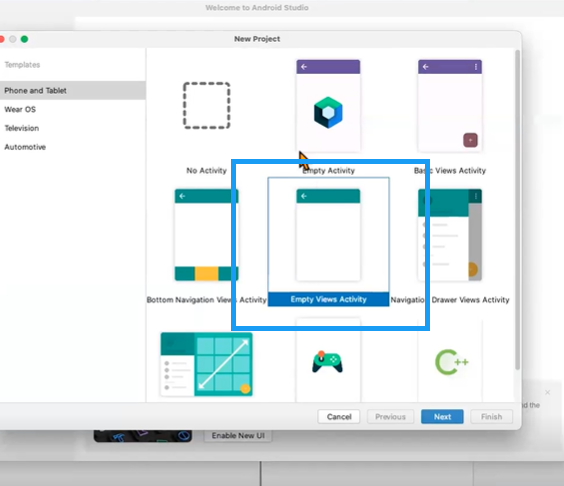564x486 pixels.
Task: Click the green zoom window button
Action: click(24, 39)
